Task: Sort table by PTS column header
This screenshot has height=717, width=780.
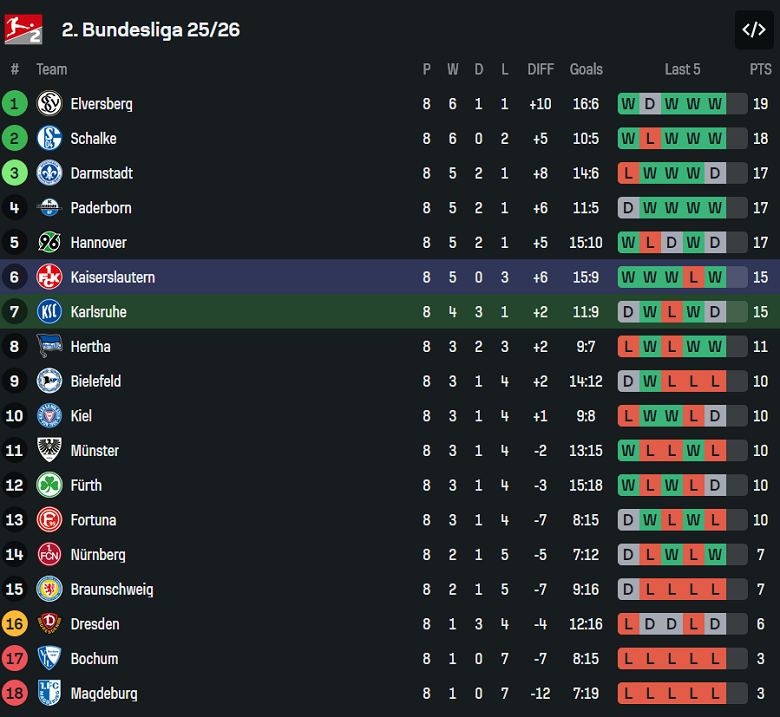Action: [x=760, y=69]
